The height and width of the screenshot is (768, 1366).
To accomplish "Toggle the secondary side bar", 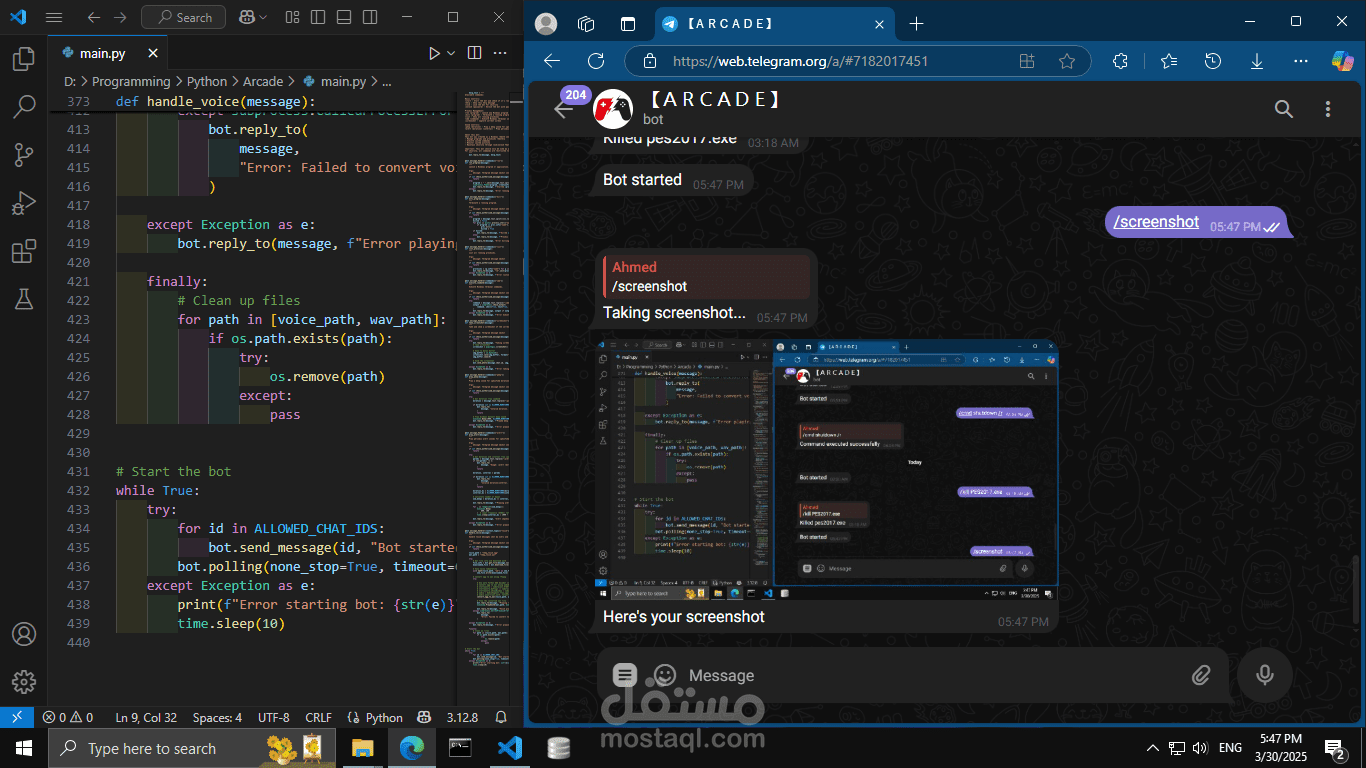I will [370, 17].
